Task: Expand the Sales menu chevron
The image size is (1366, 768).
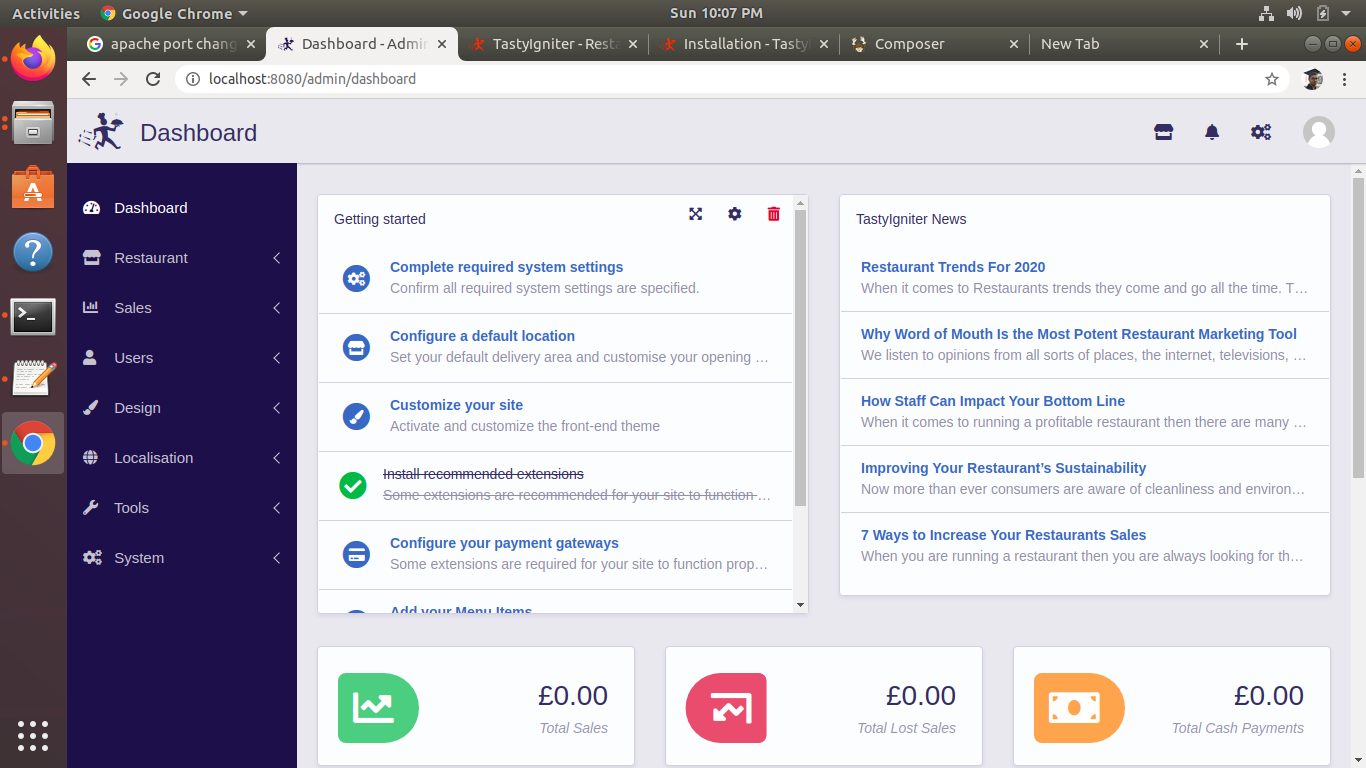Action: [277, 308]
